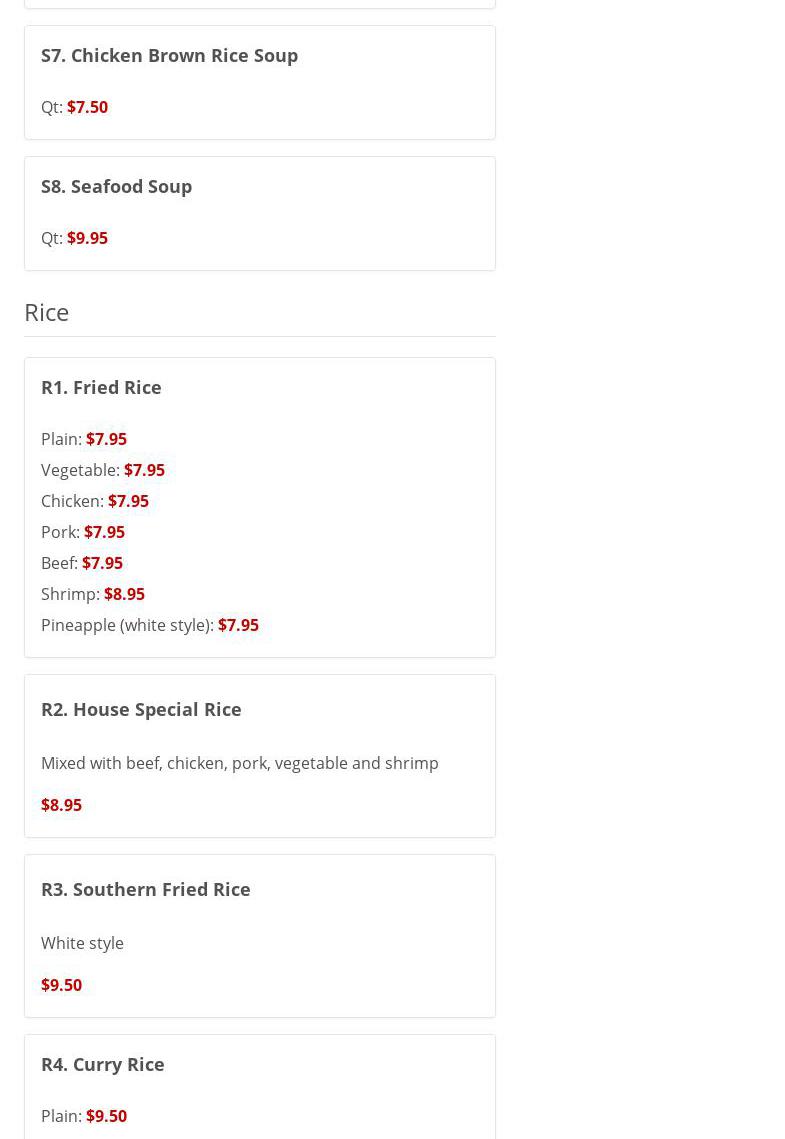Open the R1. Fried Rice item

pyautogui.click(x=101, y=387)
